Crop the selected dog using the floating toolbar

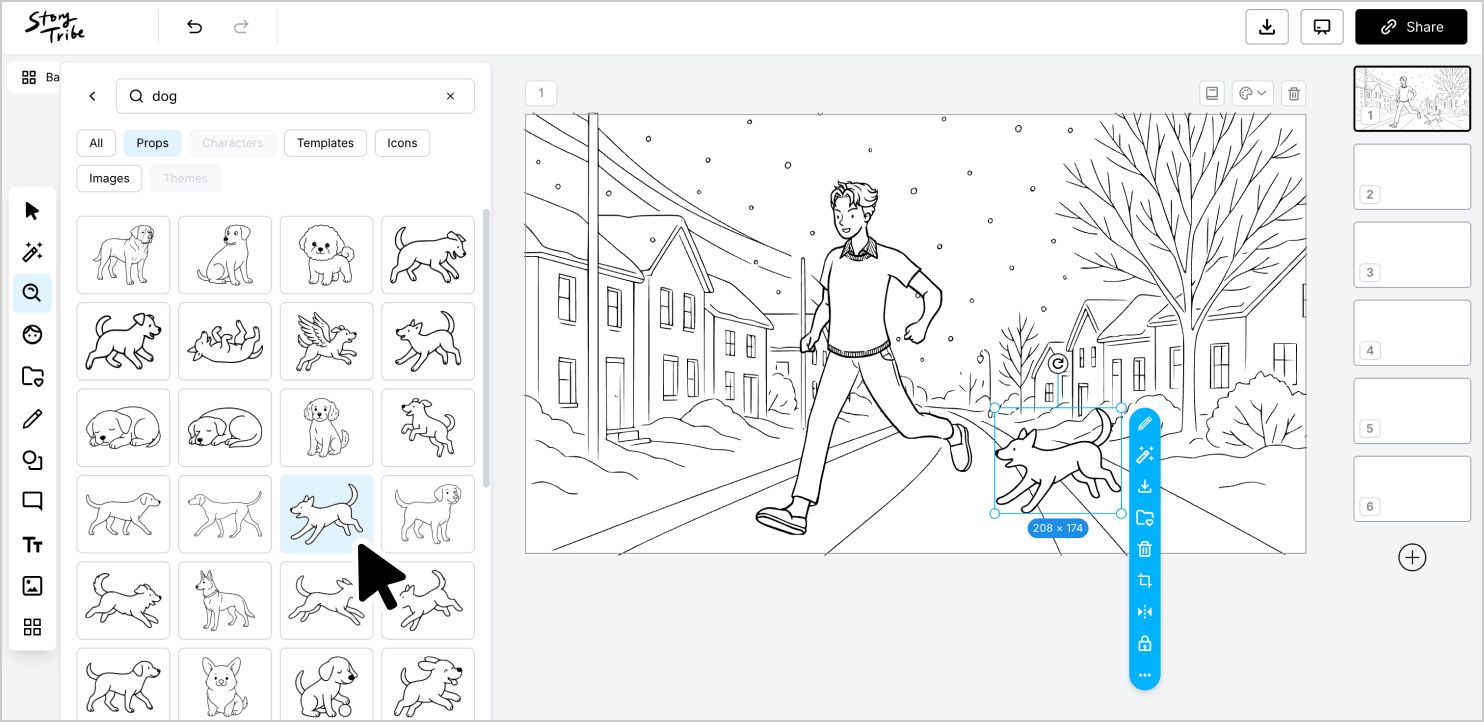tap(1144, 580)
